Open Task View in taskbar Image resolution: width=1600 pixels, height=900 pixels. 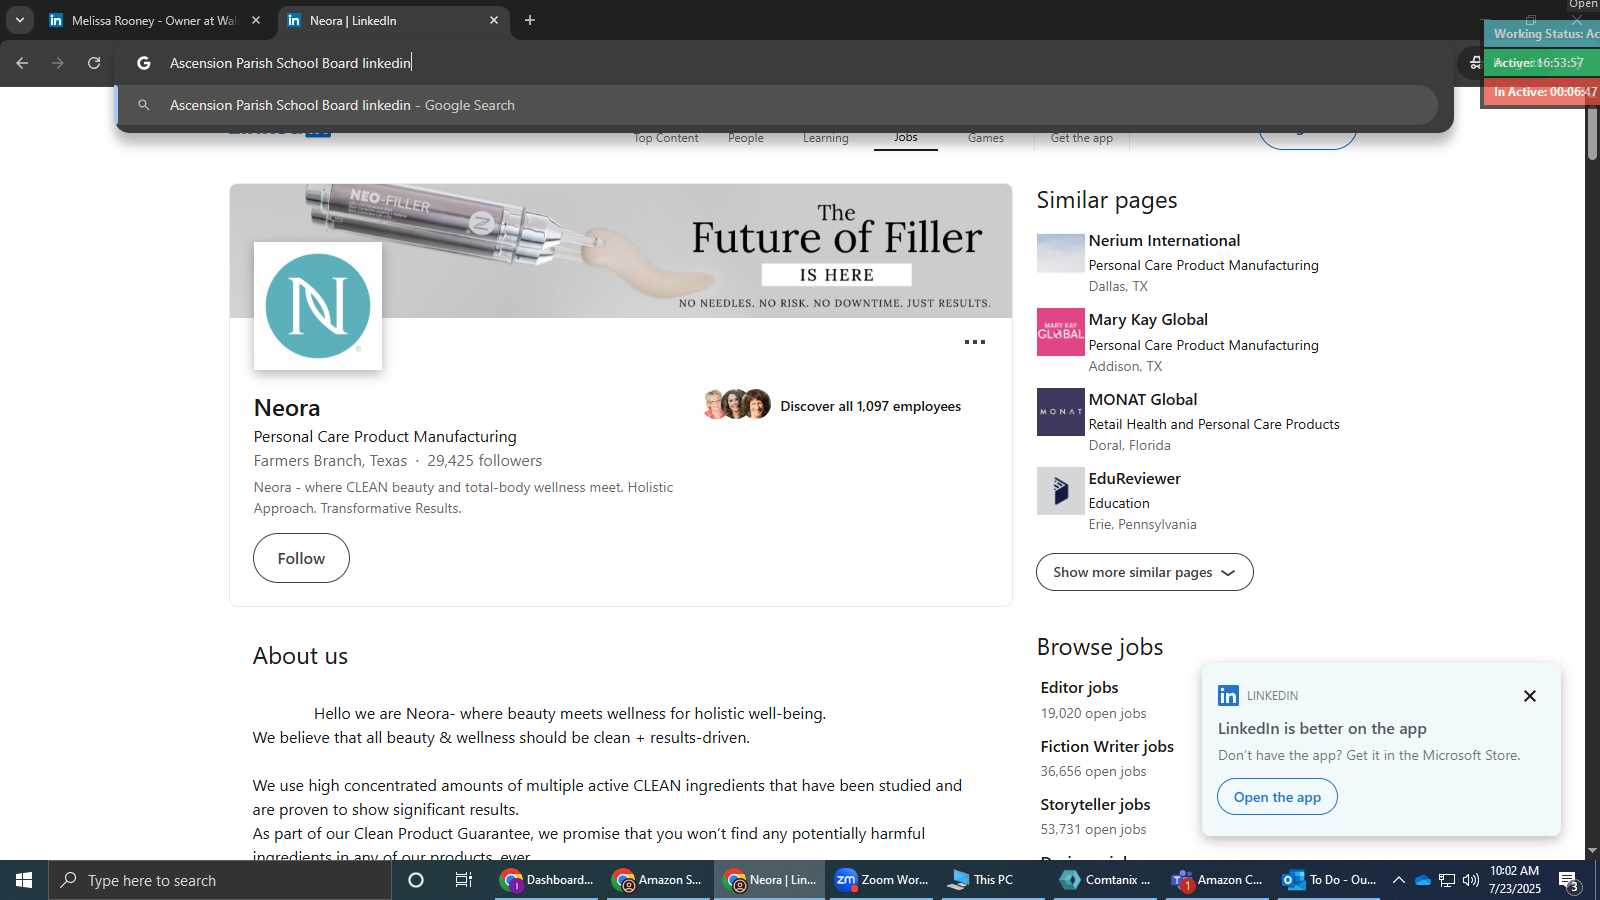point(464,880)
